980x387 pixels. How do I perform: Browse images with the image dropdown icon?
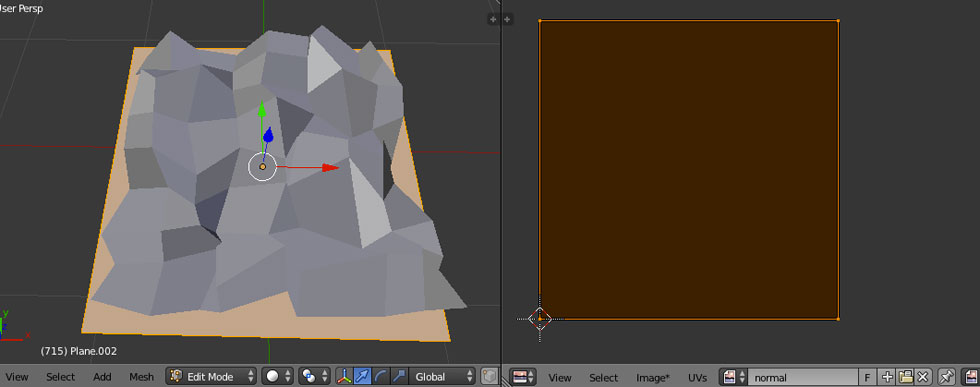point(734,377)
